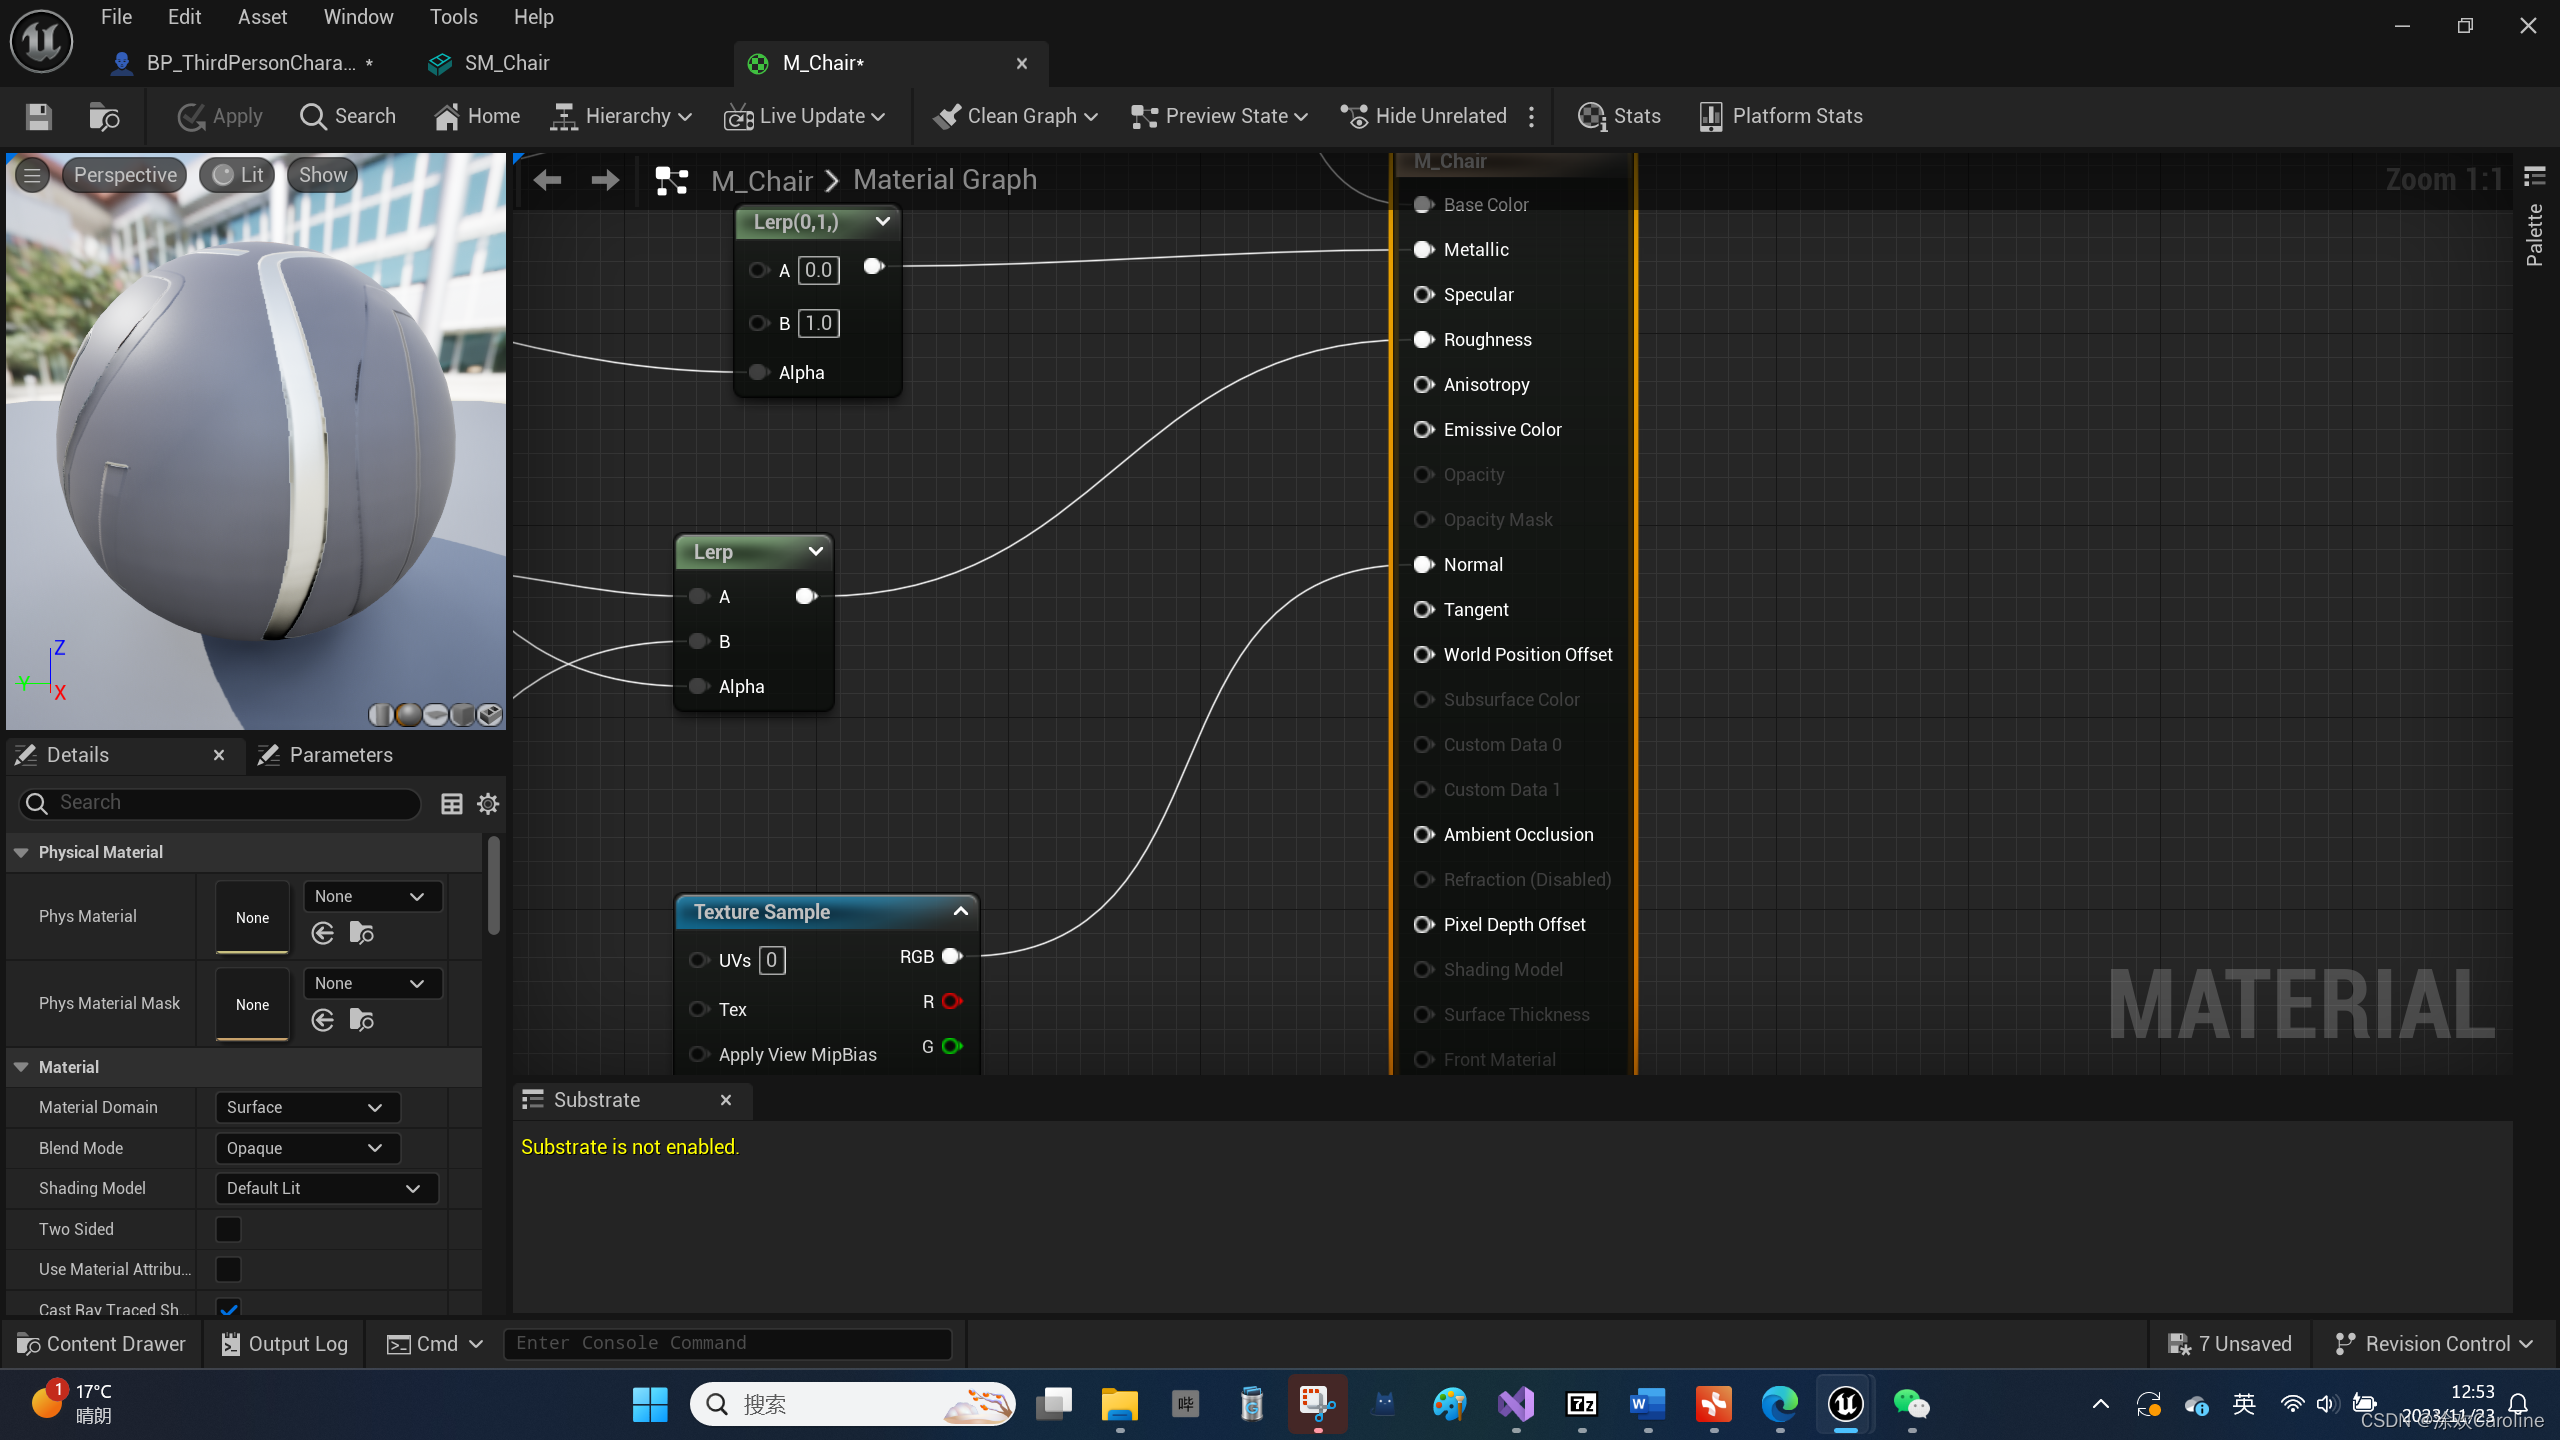Screen dimensions: 2560x1440
Task: Click the Roughness input field value
Action: (x=1426, y=338)
